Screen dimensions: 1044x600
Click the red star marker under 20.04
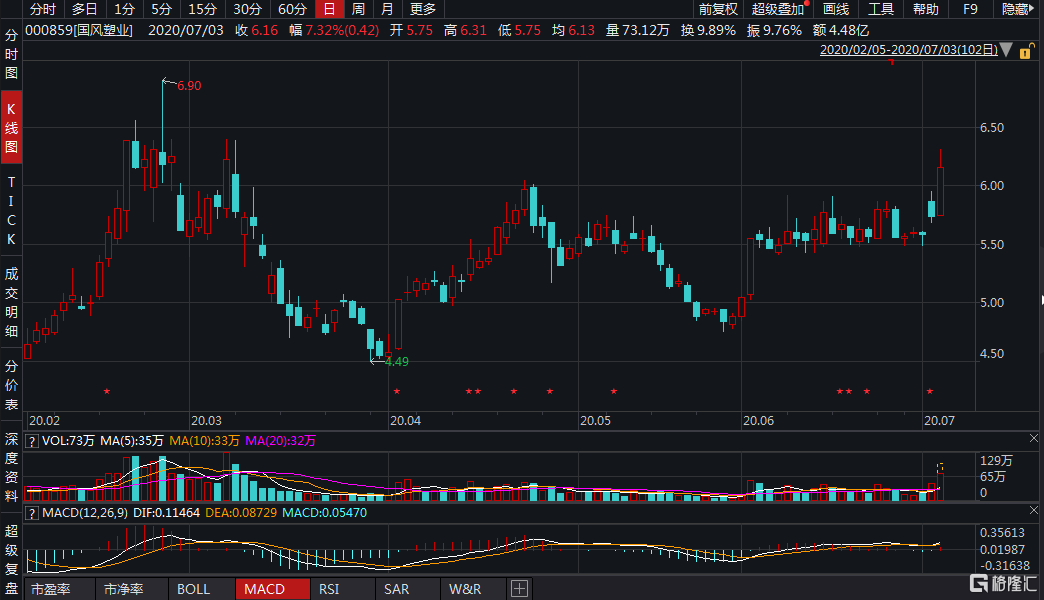(397, 391)
